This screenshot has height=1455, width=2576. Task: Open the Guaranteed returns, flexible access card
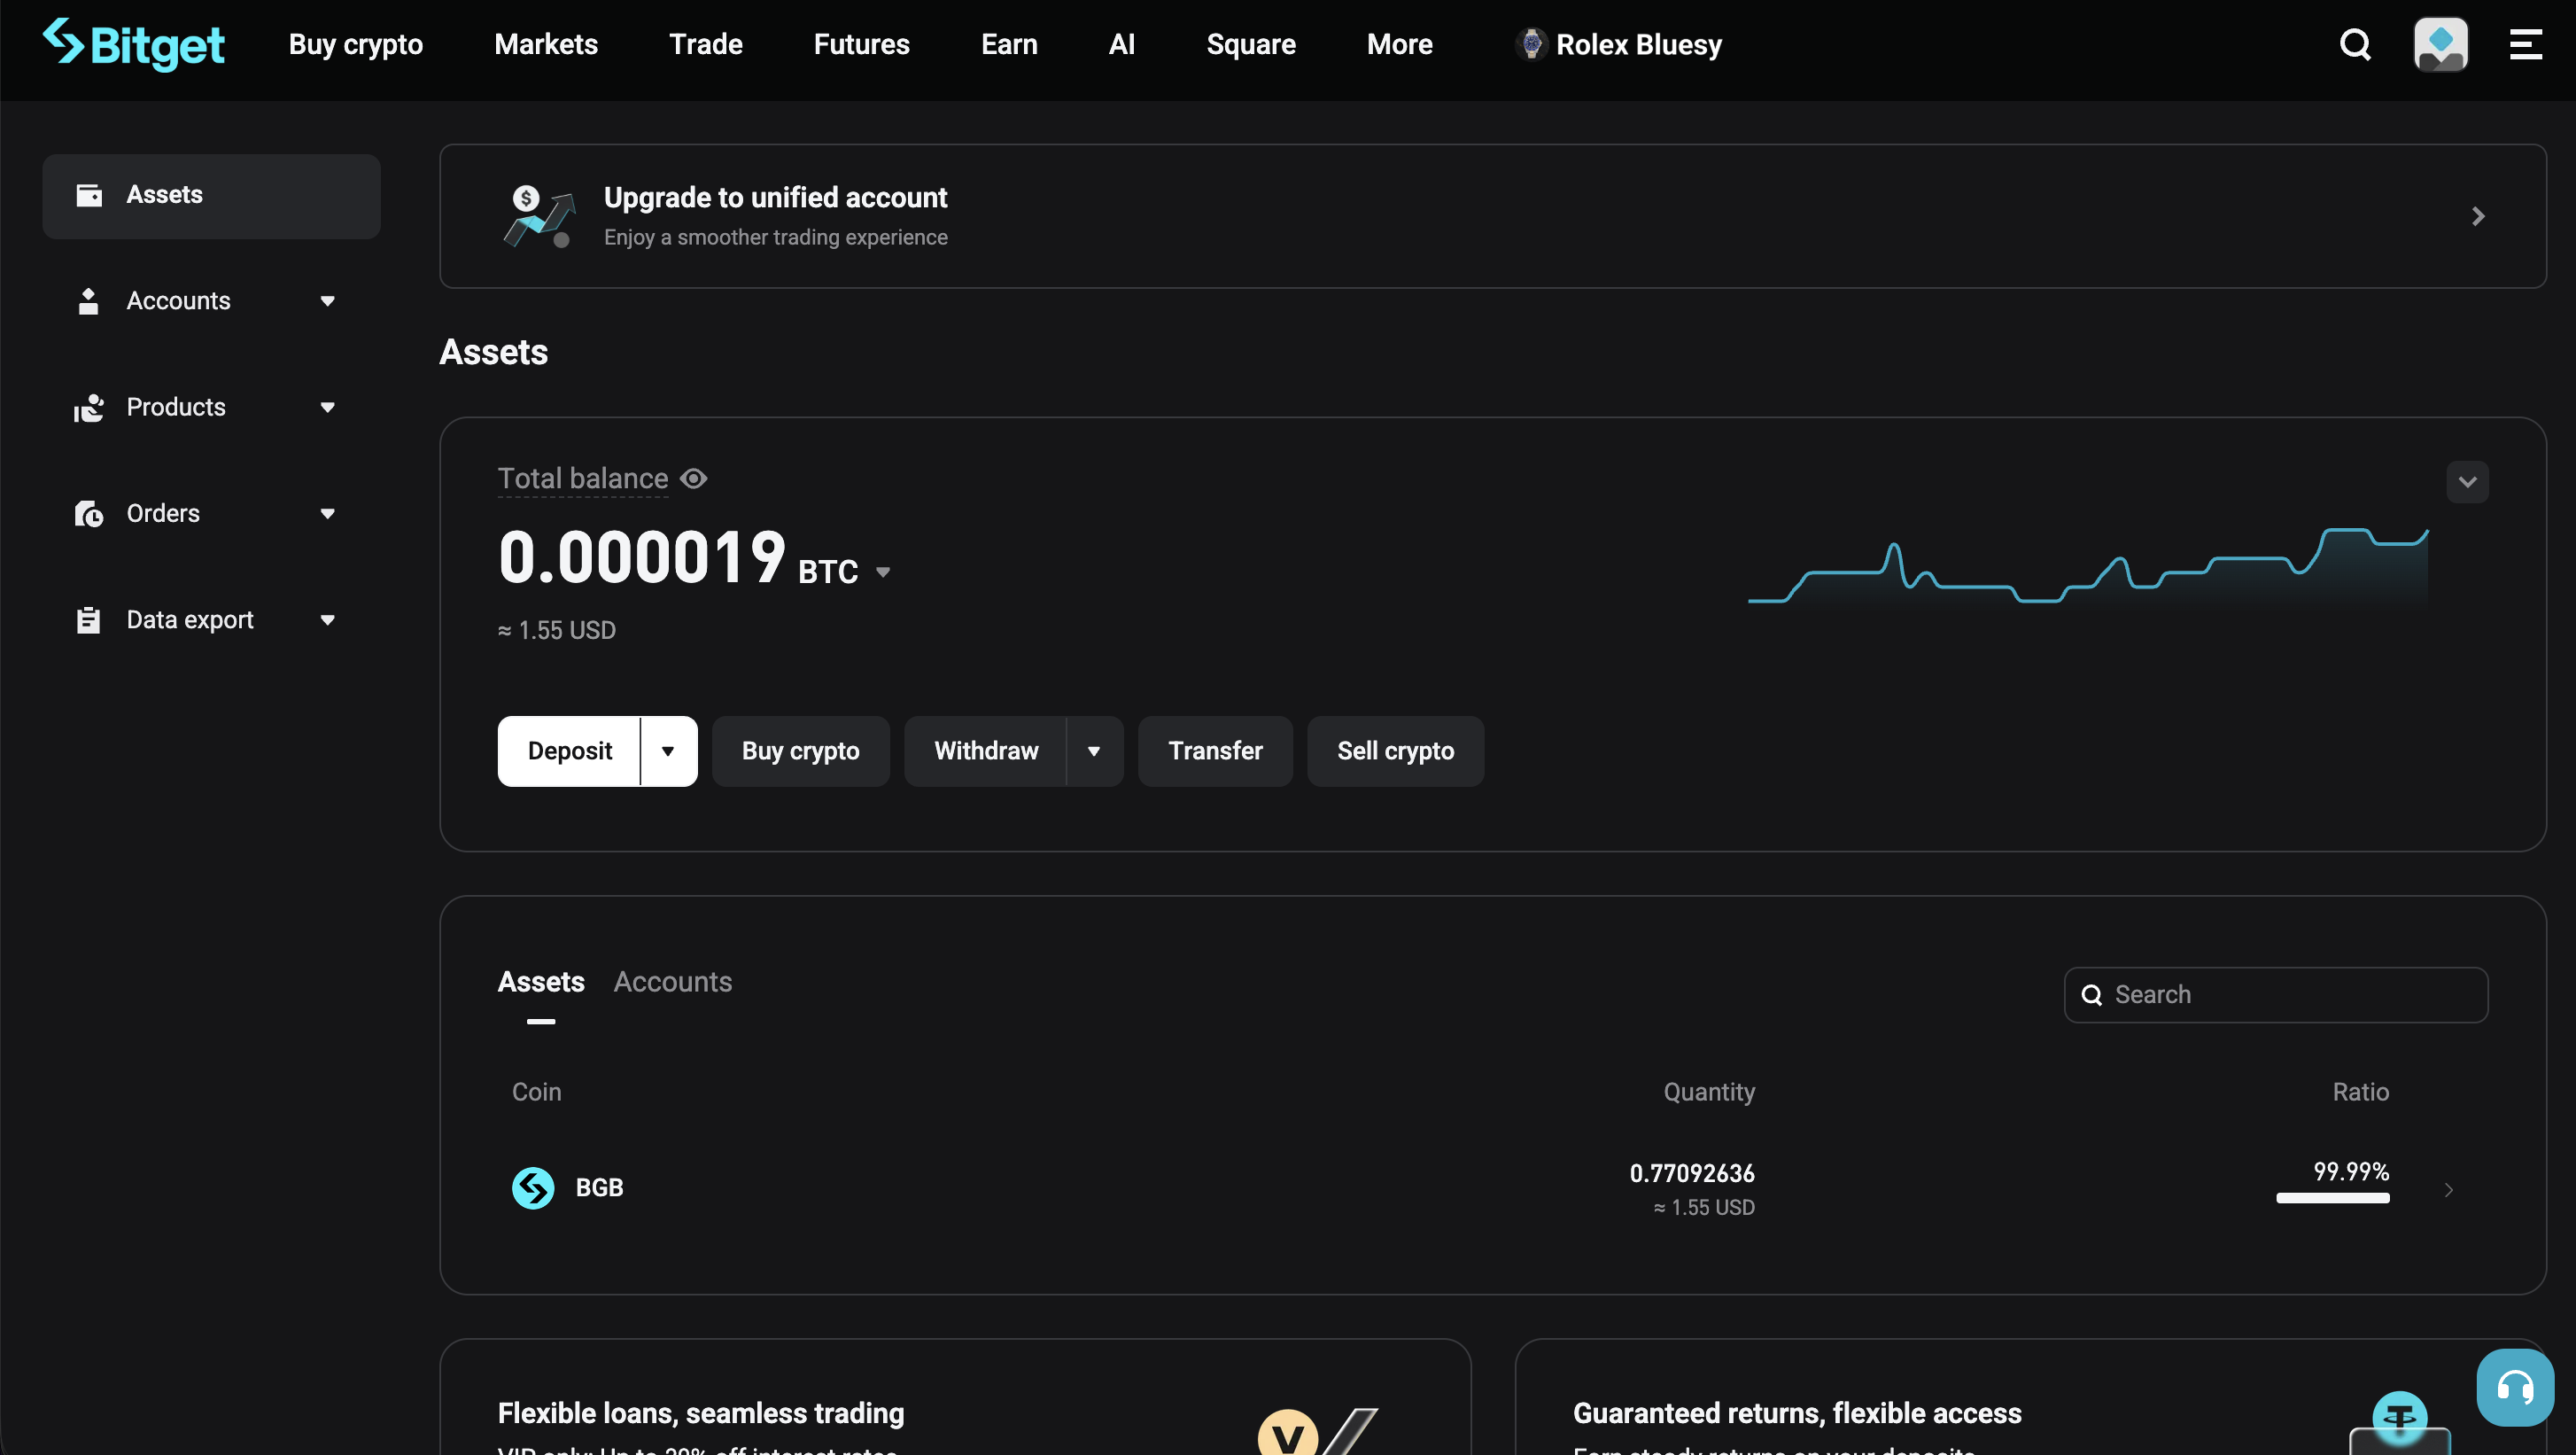coord(2031,1397)
